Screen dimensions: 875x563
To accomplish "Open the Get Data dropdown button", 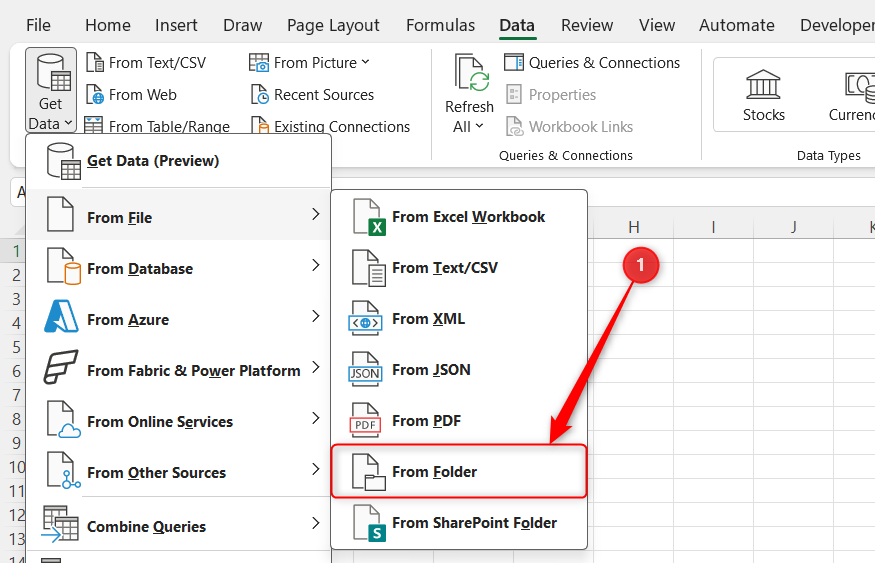I will point(50,90).
